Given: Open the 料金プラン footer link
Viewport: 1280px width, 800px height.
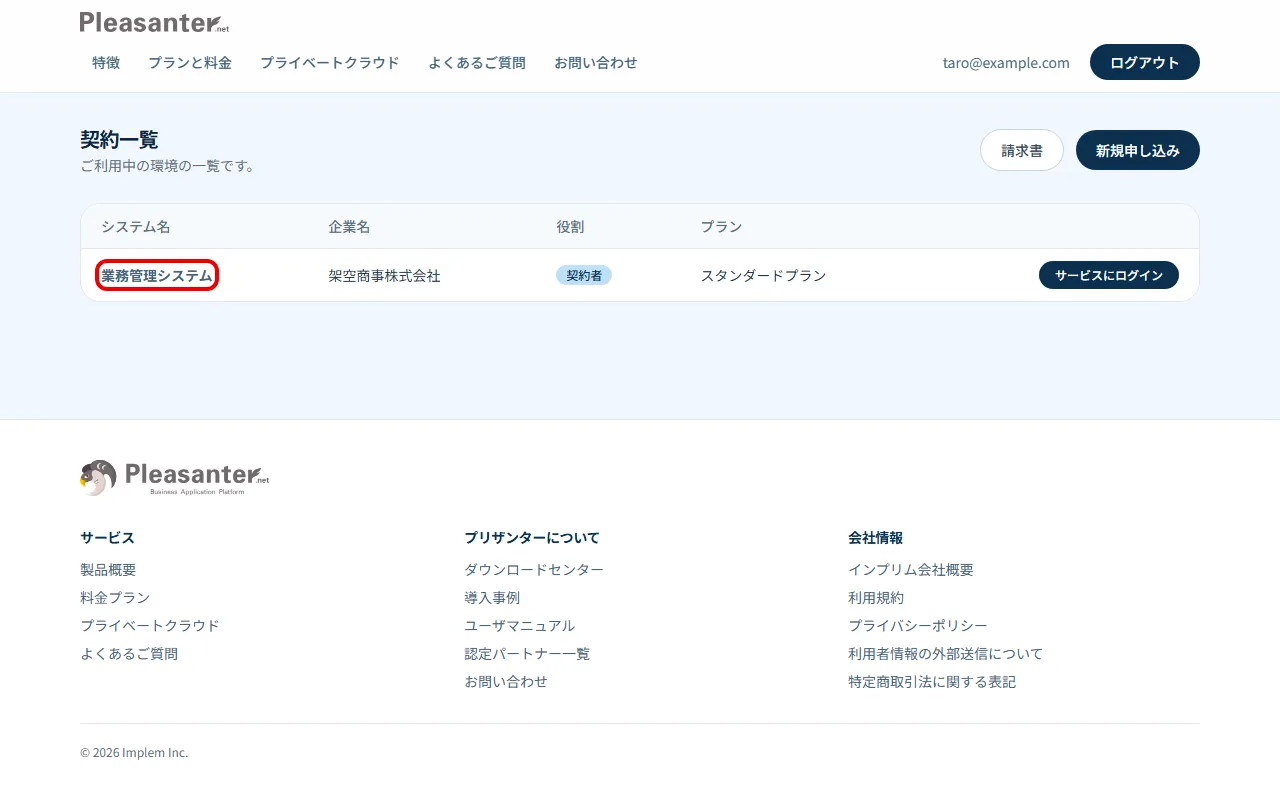Looking at the screenshot, I should (115, 598).
